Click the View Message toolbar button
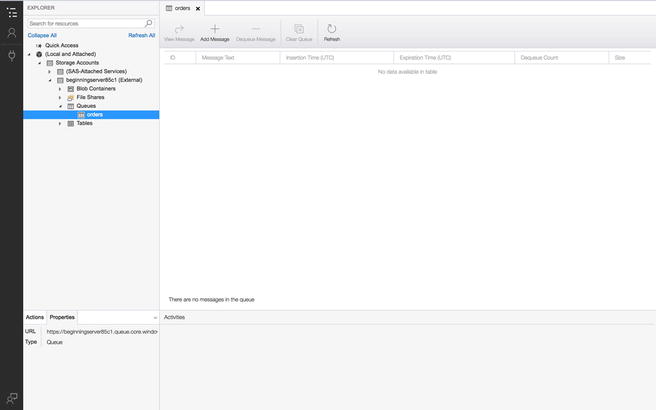The width and height of the screenshot is (656, 410). click(x=179, y=33)
